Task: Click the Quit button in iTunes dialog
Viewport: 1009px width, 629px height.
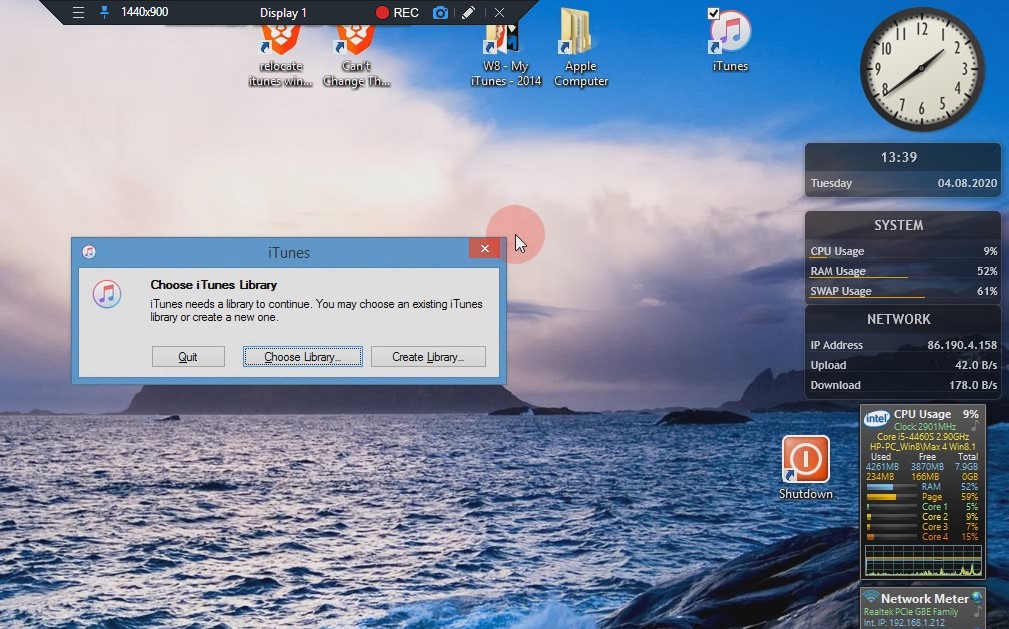Action: (x=188, y=357)
